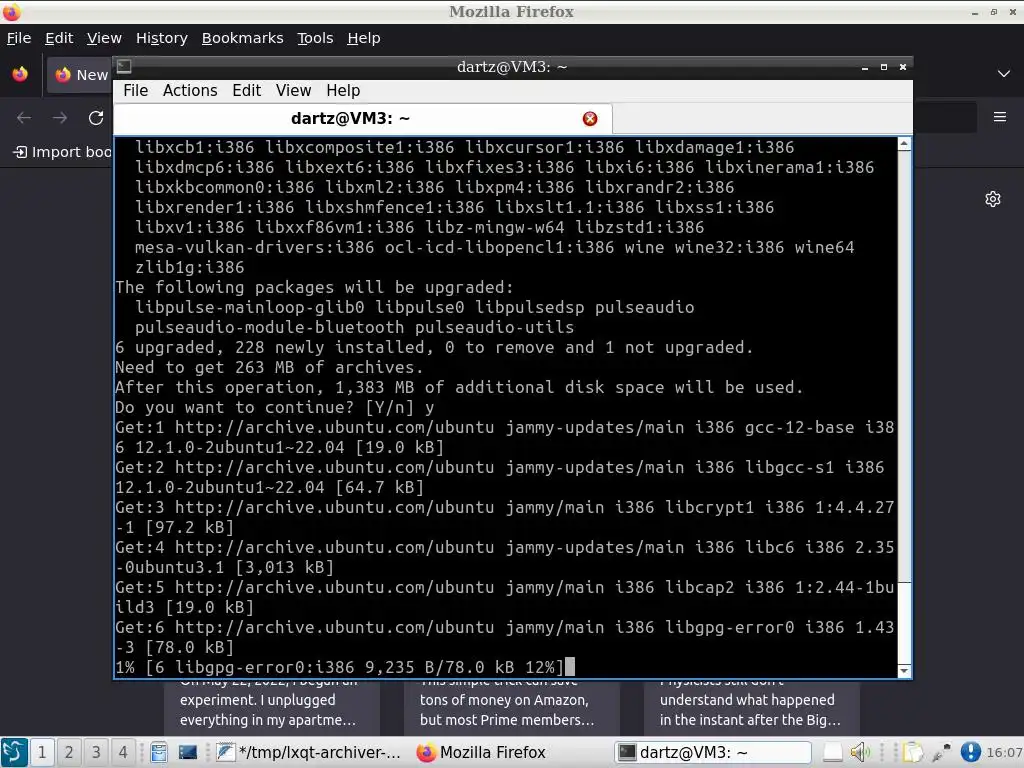Open Amazon Prime money-saving story card
1024x768 pixels.
[511, 707]
